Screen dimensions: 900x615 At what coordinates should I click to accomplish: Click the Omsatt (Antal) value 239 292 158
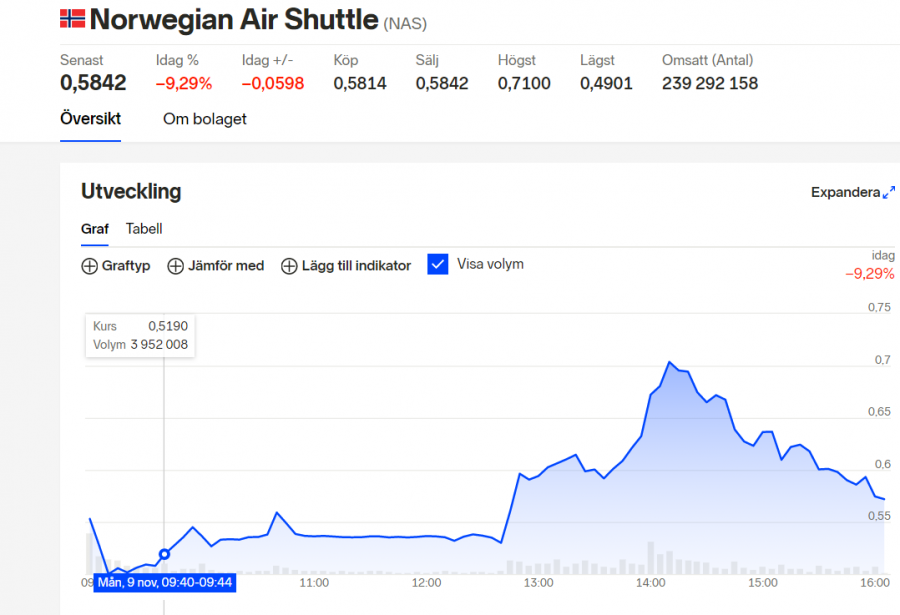click(709, 84)
